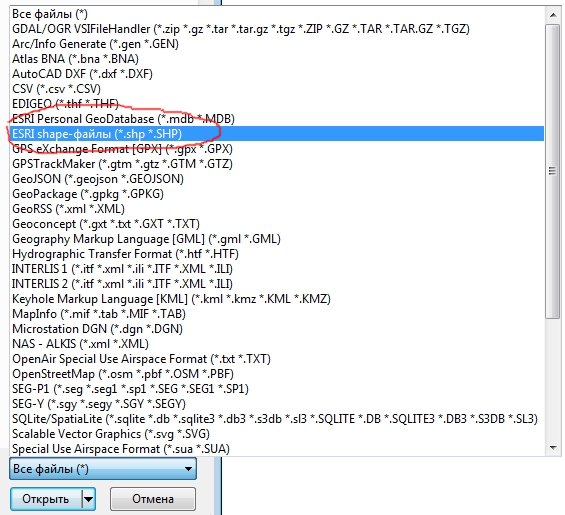Viewport: 565px width, 515px height.
Task: Select Keyhole Markup Language [KML] entry
Action: (x=277, y=299)
